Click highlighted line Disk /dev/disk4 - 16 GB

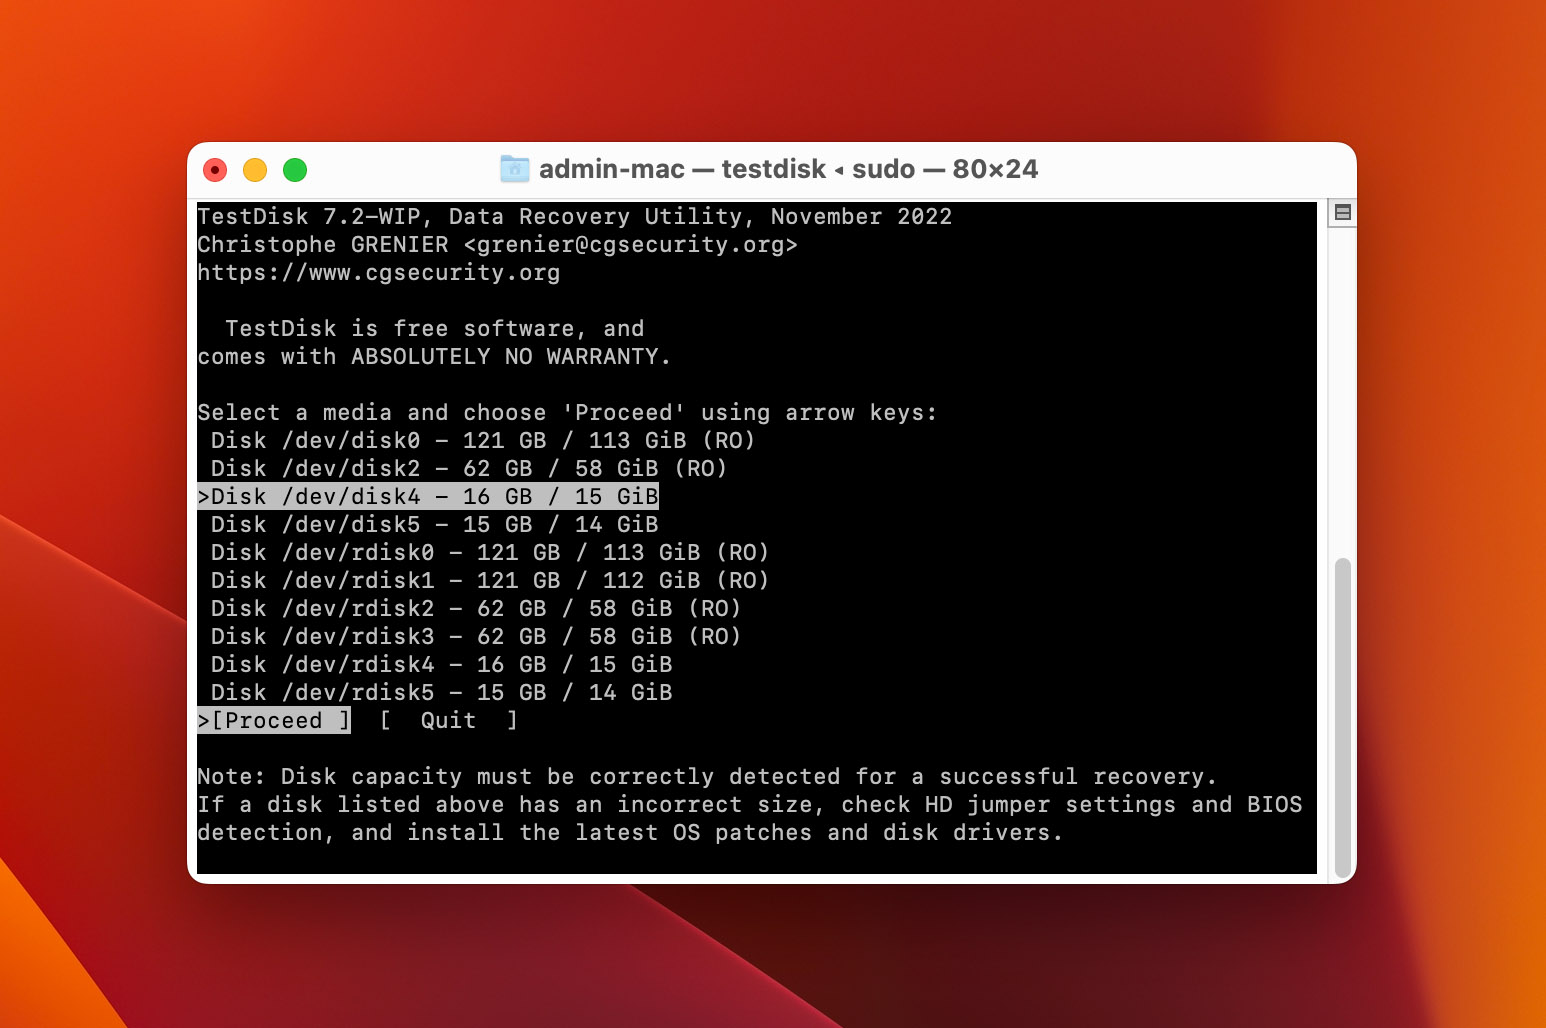click(428, 496)
